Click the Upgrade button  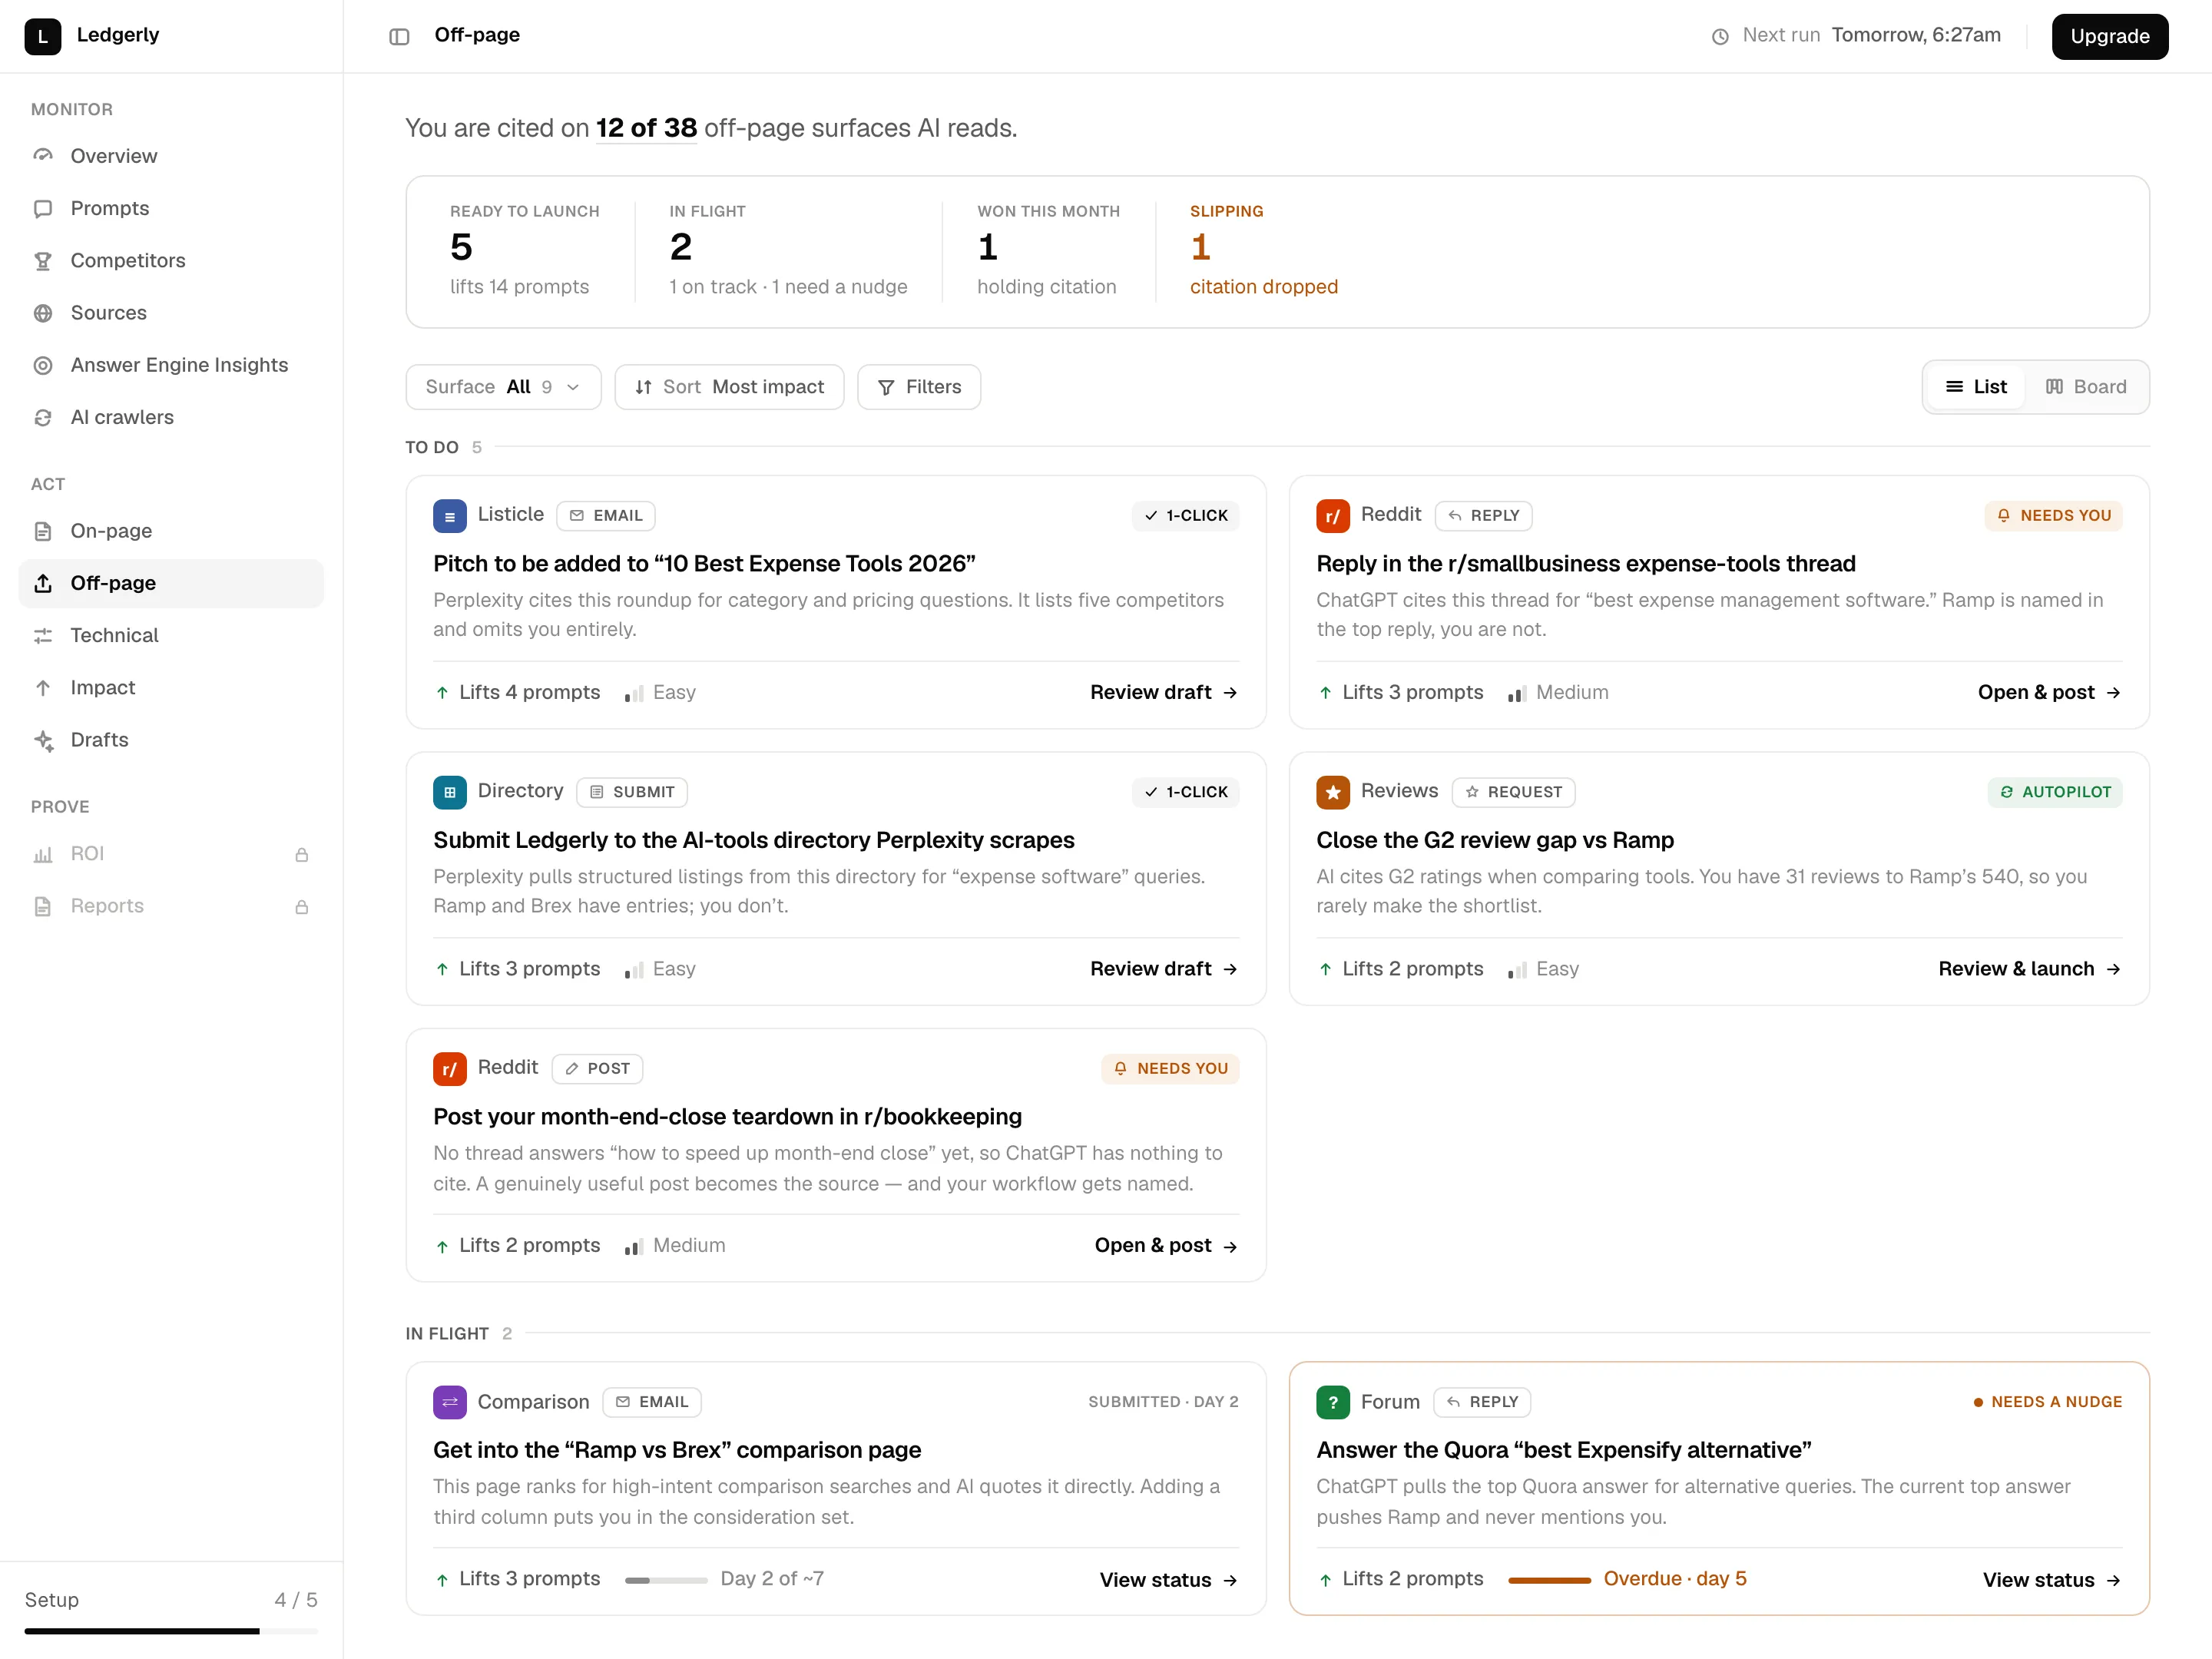pyautogui.click(x=2110, y=36)
